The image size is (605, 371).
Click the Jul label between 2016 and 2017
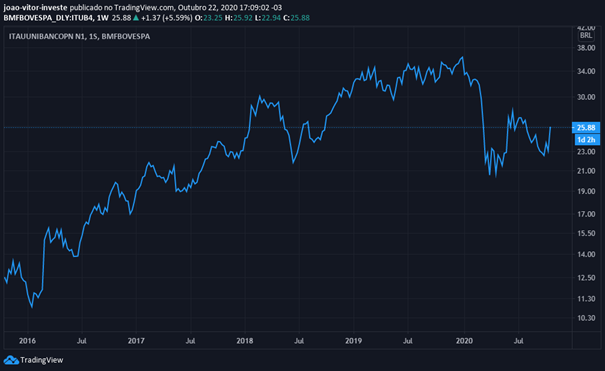coord(81,341)
